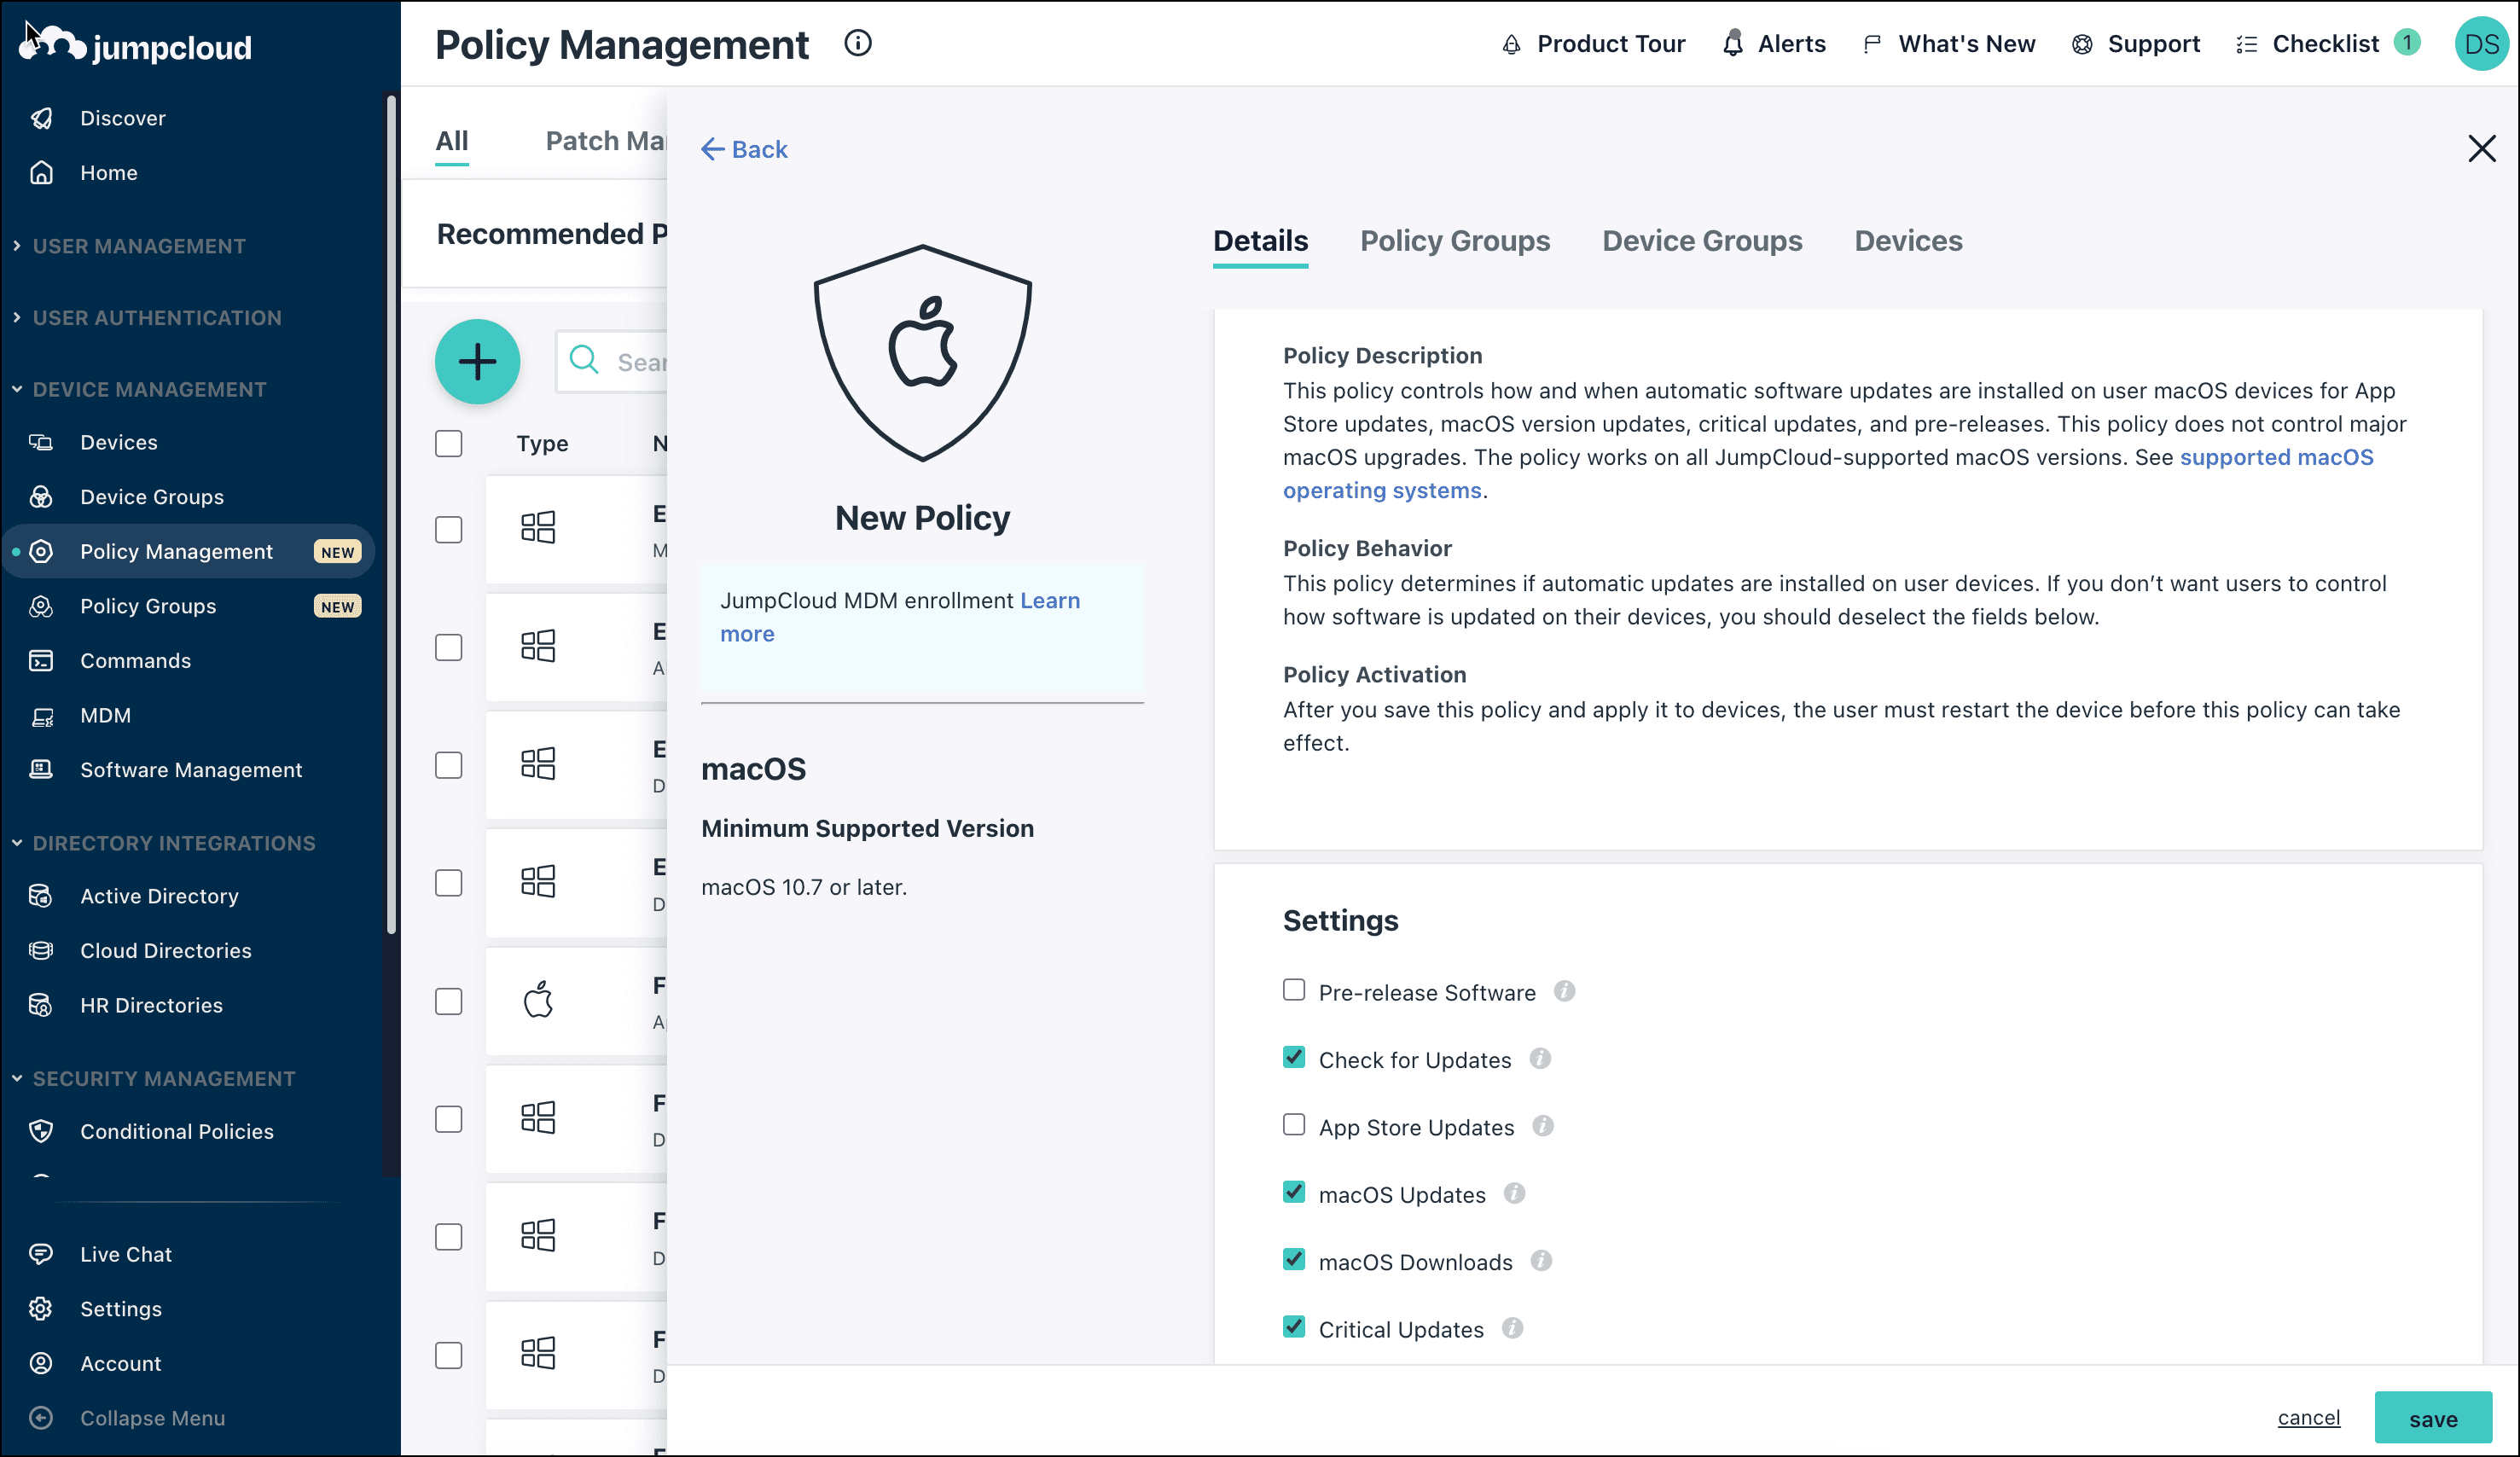This screenshot has width=2520, height=1457.
Task: Open the Support menu
Action: 2136,44
